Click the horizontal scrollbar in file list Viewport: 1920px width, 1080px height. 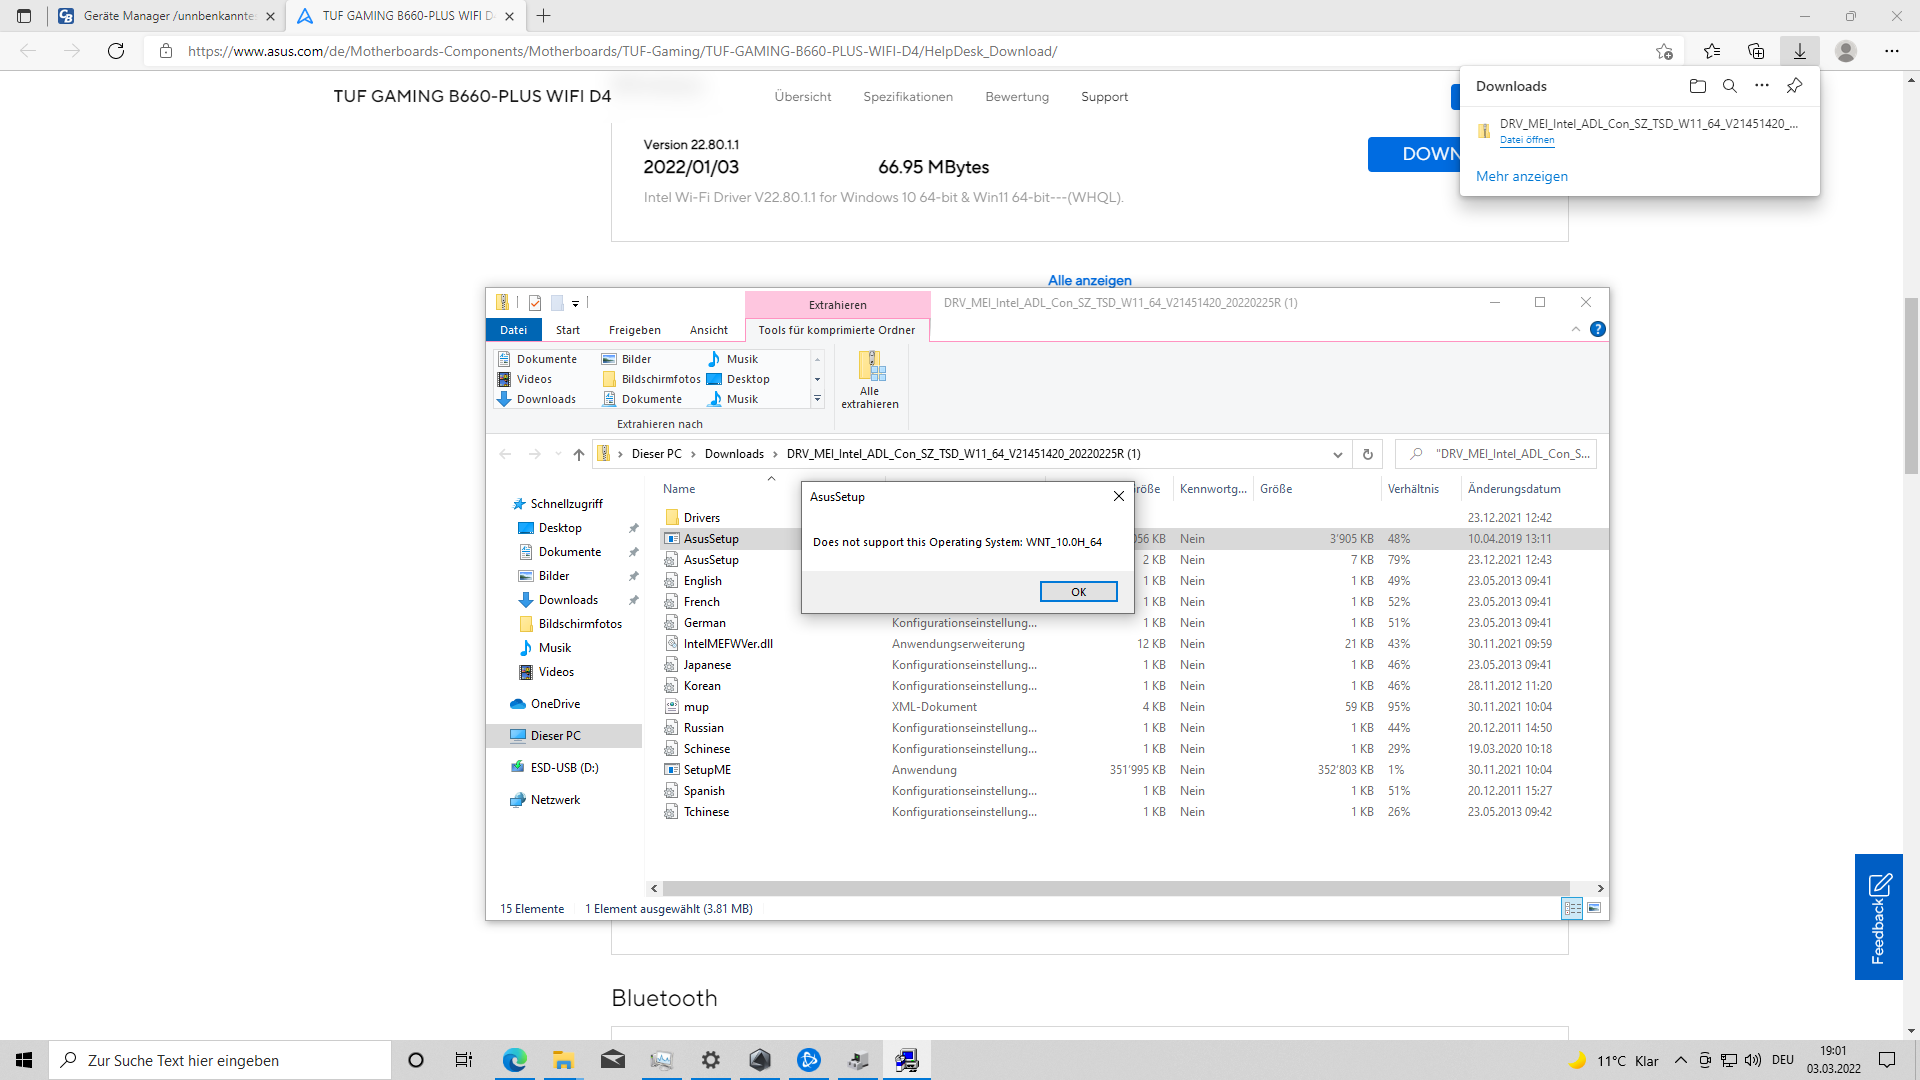(1115, 888)
